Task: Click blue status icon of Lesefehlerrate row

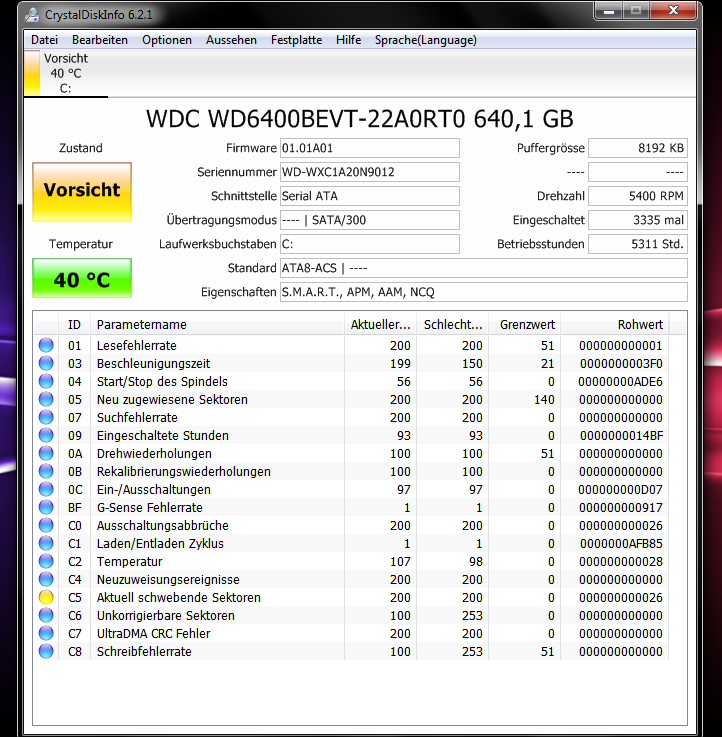Action: (x=46, y=345)
